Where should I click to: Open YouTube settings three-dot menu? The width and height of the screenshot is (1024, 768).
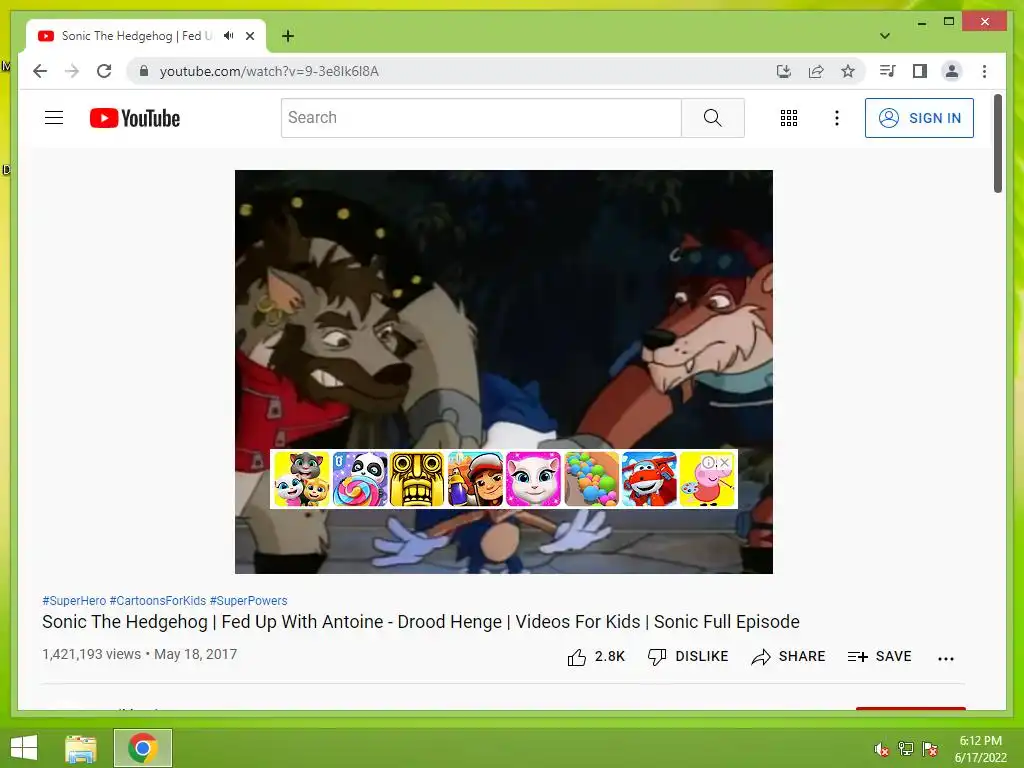[837, 118]
